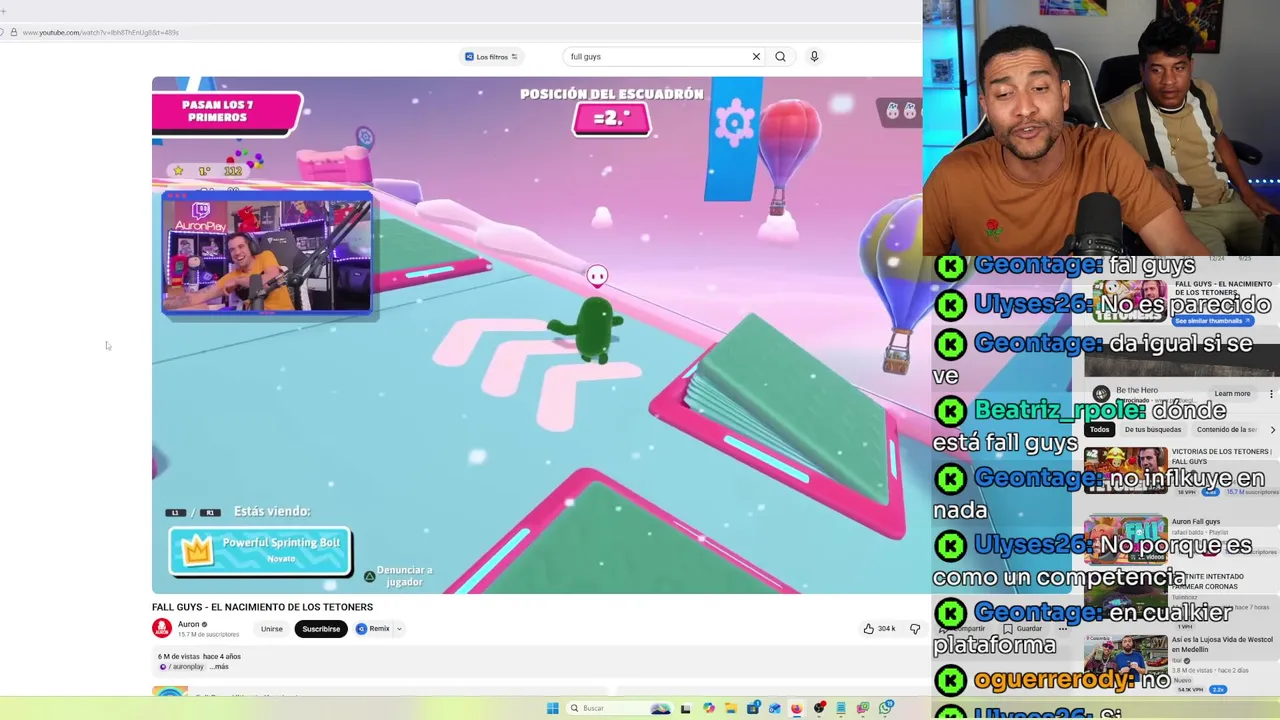This screenshot has width=1280, height=720.
Task: Select the Todos filter chip
Action: point(1099,430)
